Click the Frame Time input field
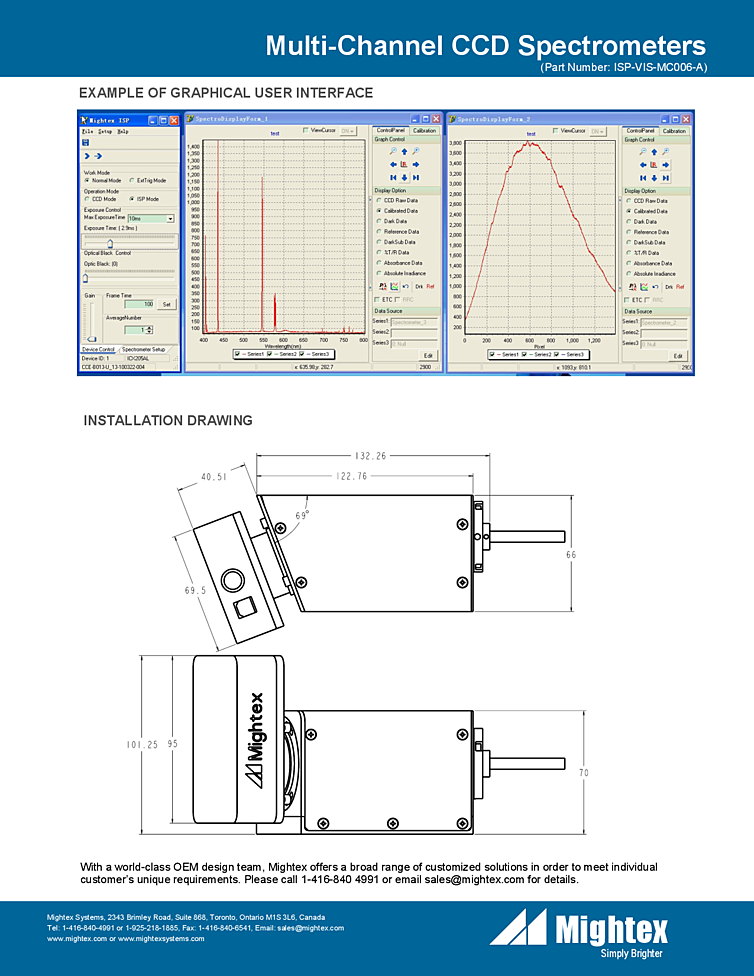This screenshot has width=754, height=976. pos(139,304)
